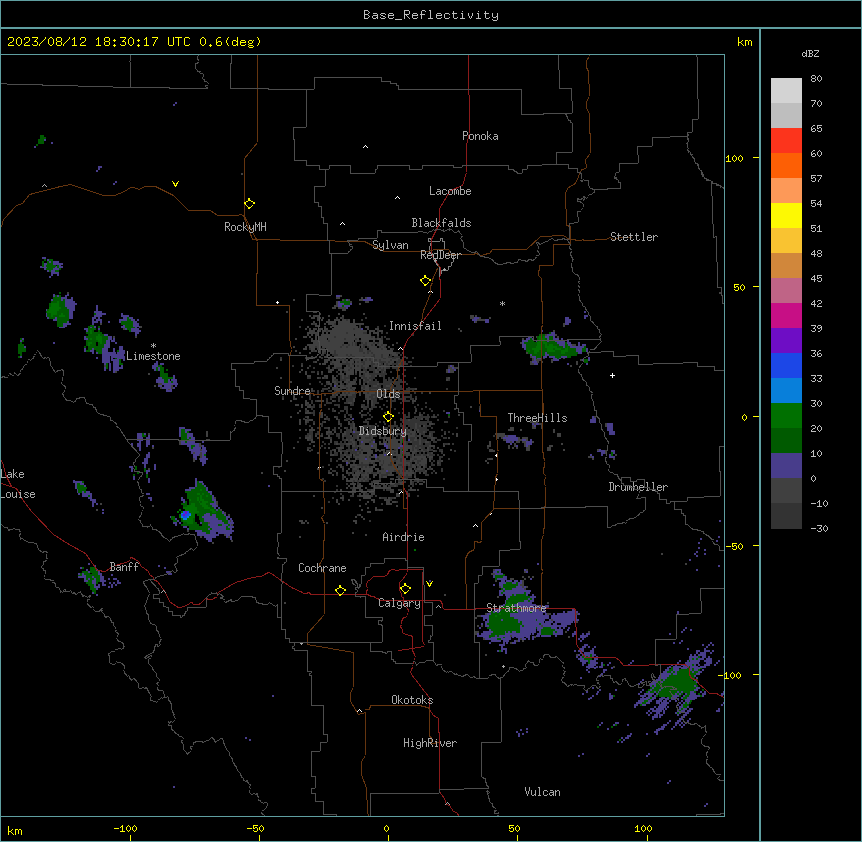Click the yellow v marker east of Calgary
This screenshot has height=842, width=862.
pyautogui.click(x=429, y=584)
